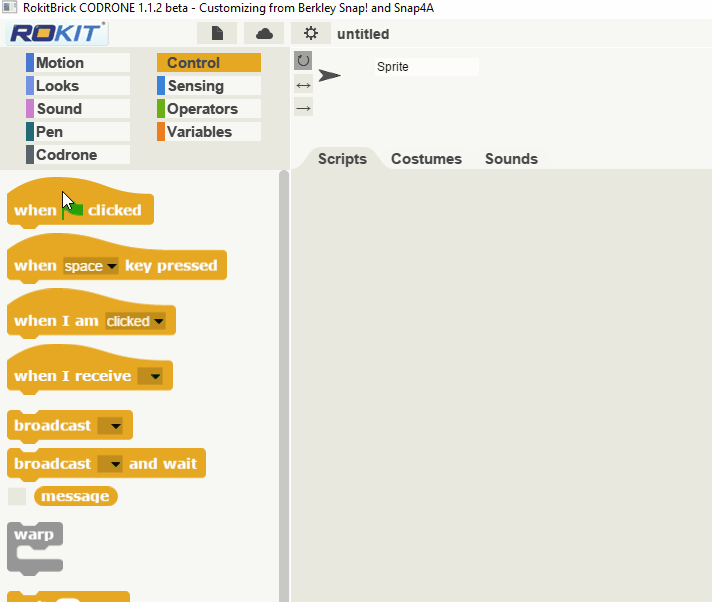The image size is (712, 602).
Task: Click the green flag in when clicked block
Action: (73, 210)
